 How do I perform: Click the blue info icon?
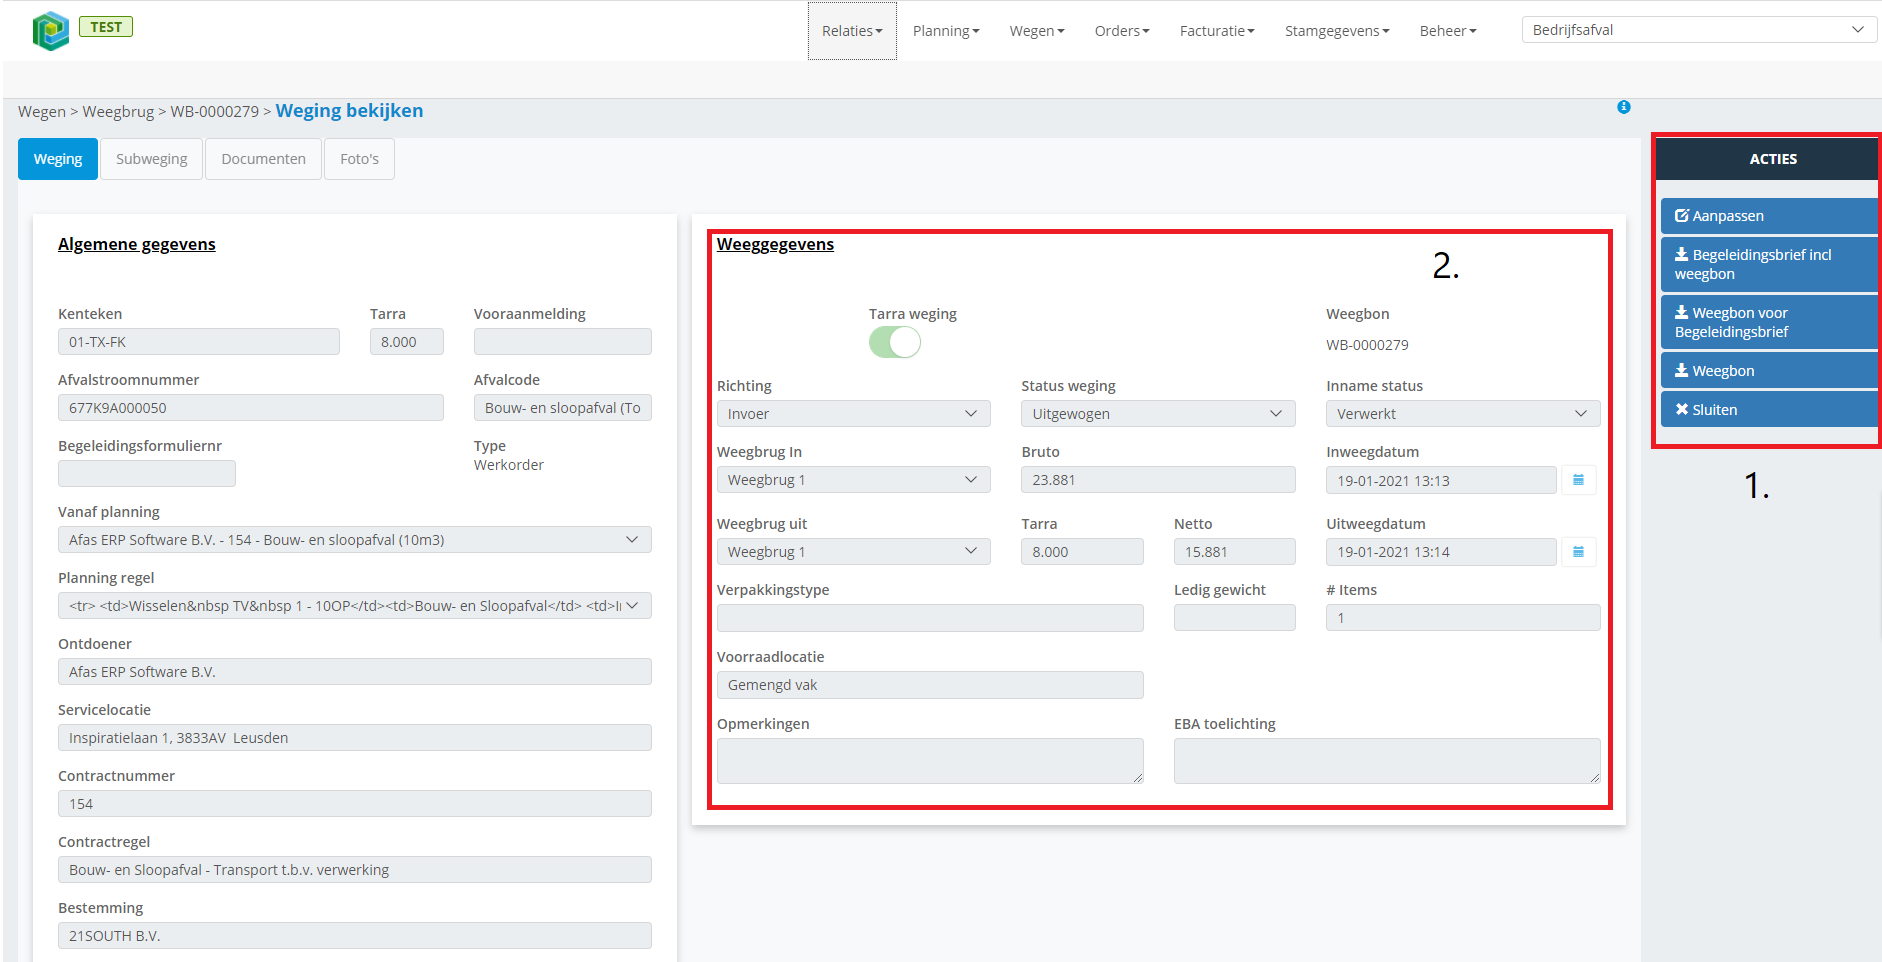click(1624, 107)
